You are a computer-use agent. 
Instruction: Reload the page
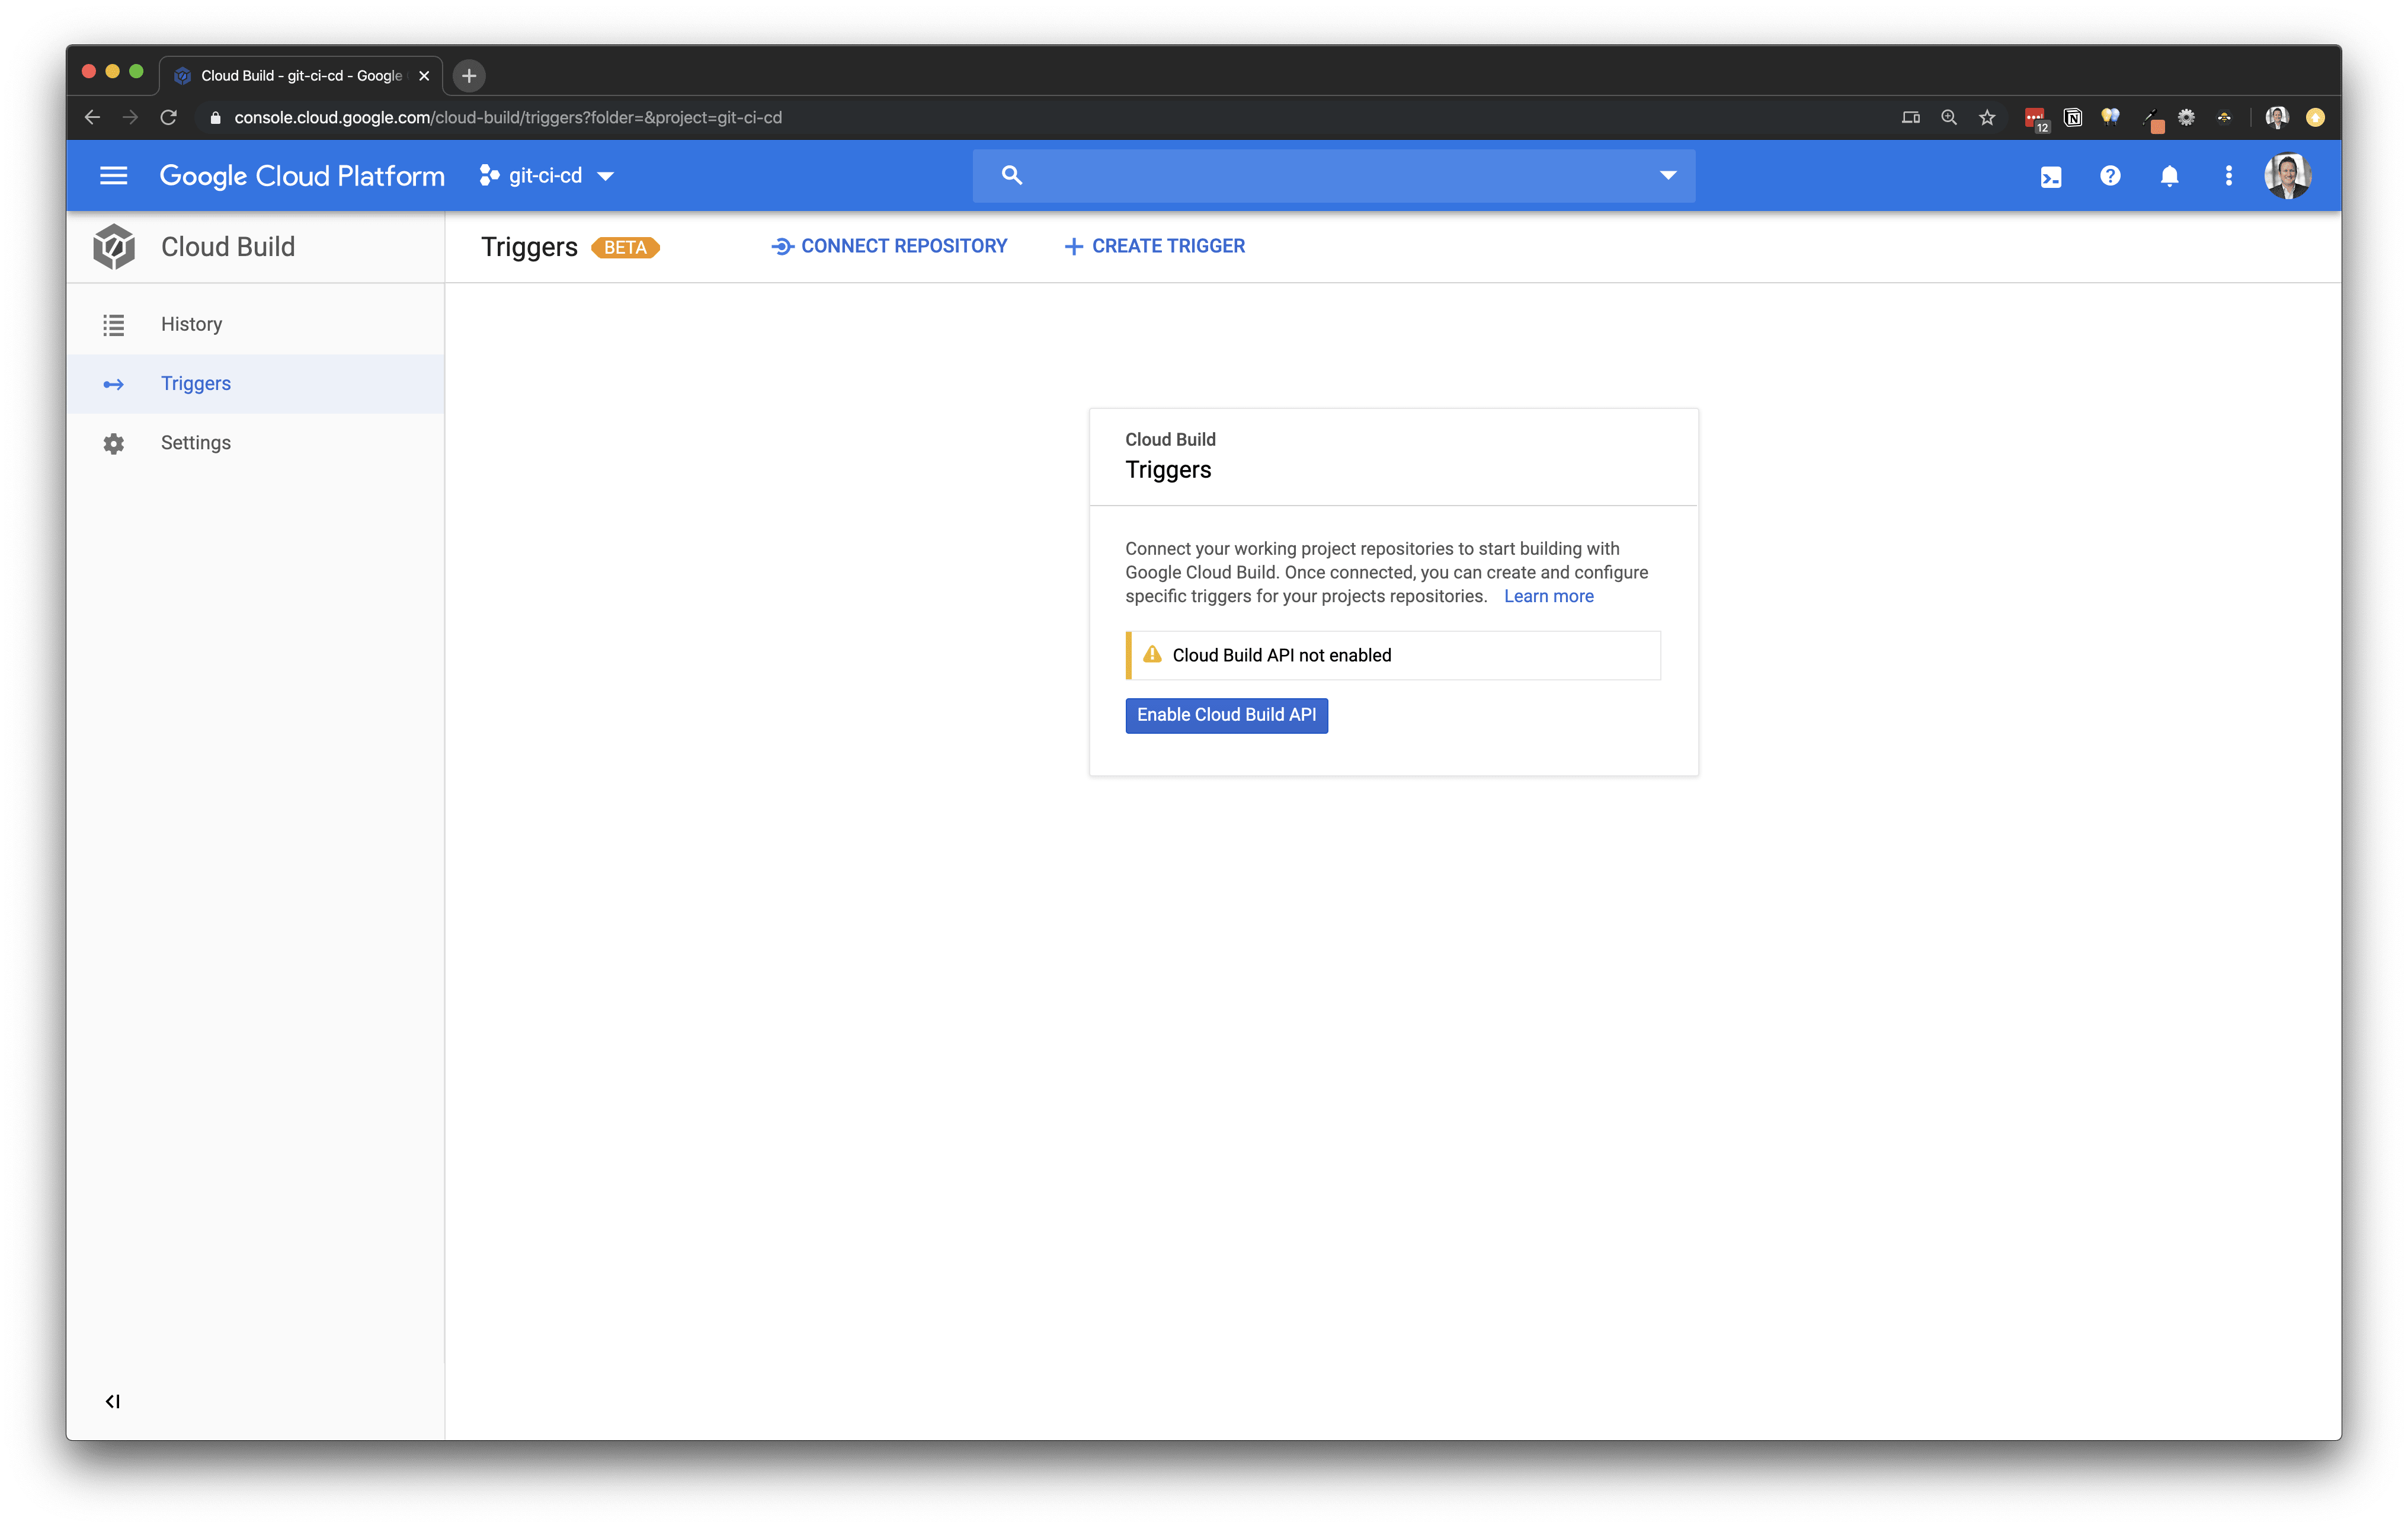pos(169,118)
